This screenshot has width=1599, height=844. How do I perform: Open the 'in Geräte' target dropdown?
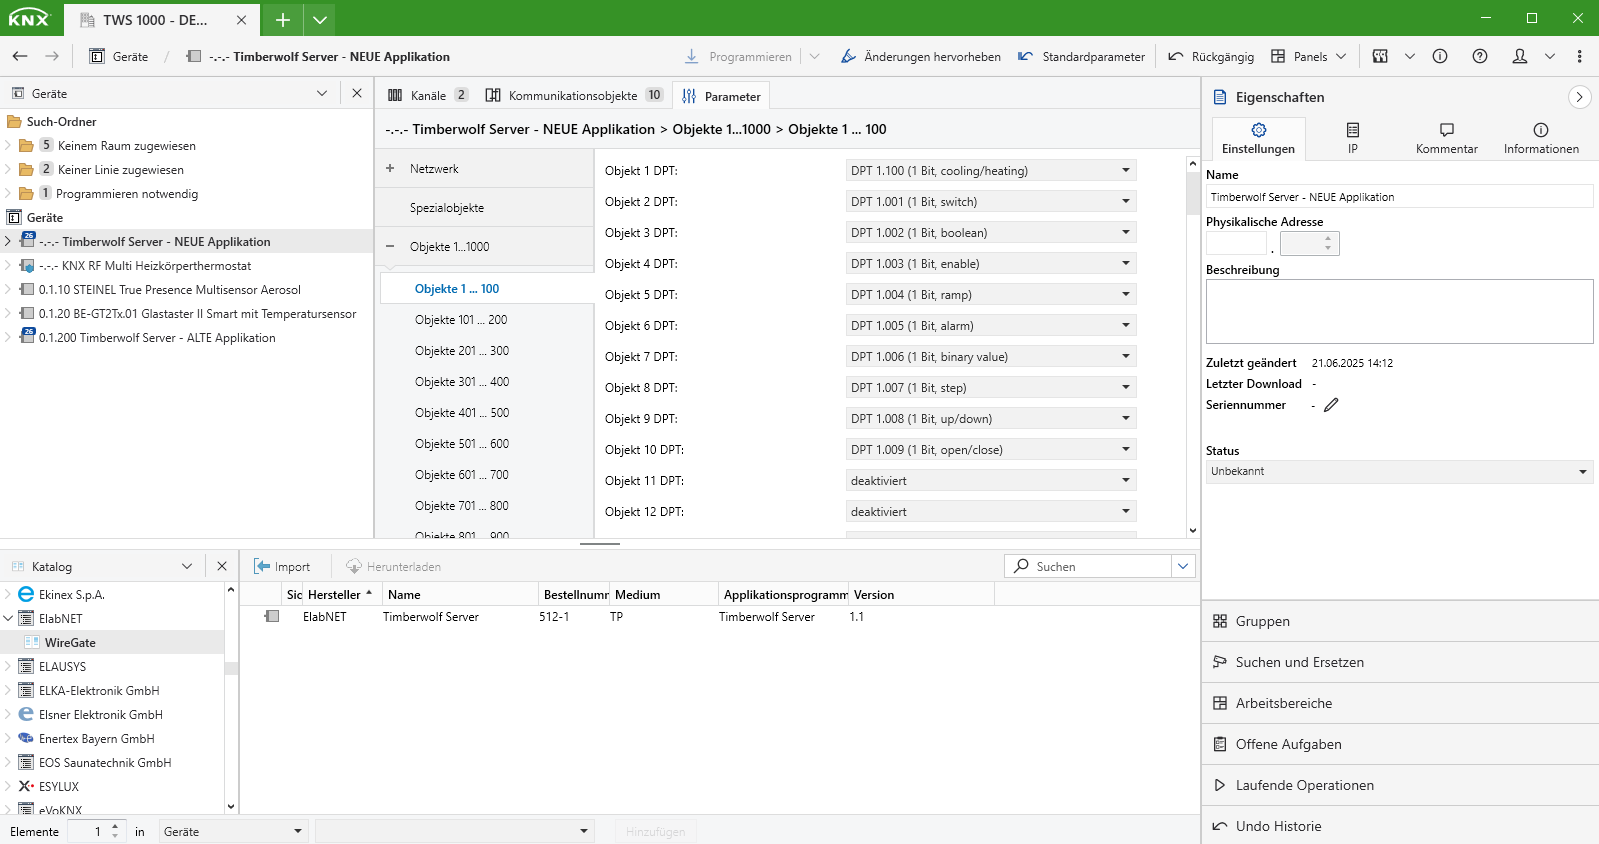point(233,832)
